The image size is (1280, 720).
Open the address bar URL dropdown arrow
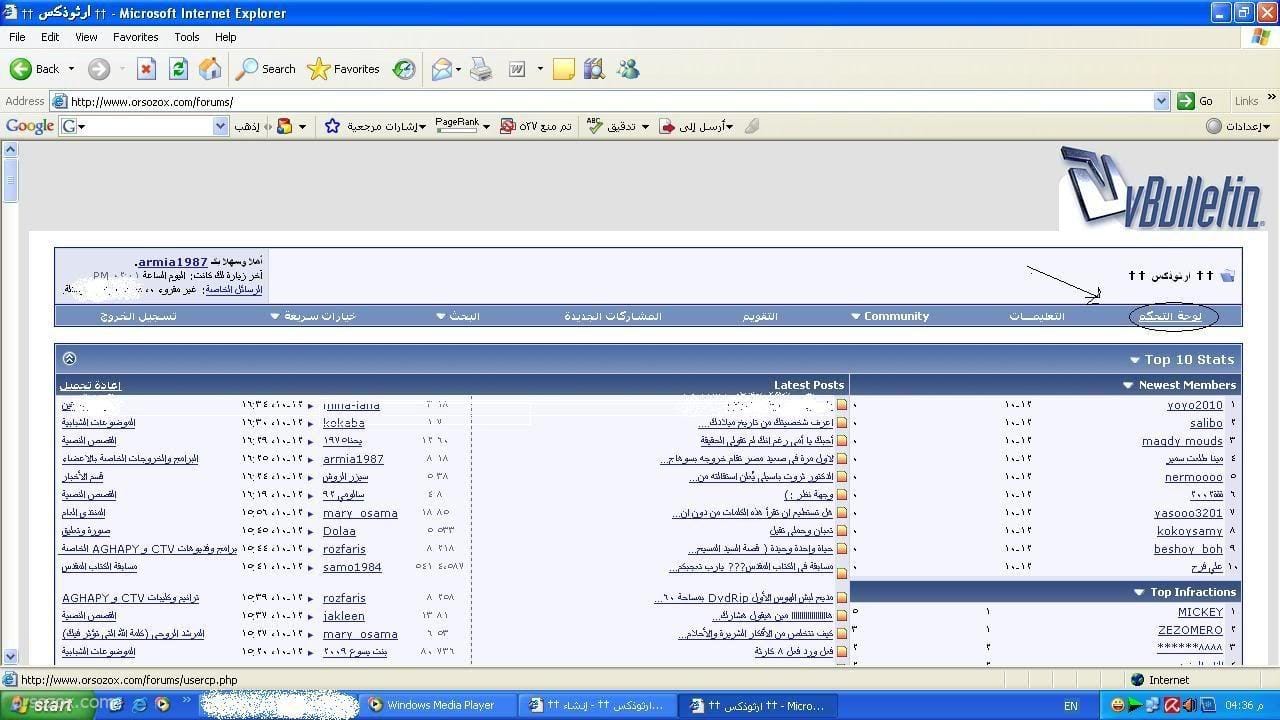pos(1161,101)
